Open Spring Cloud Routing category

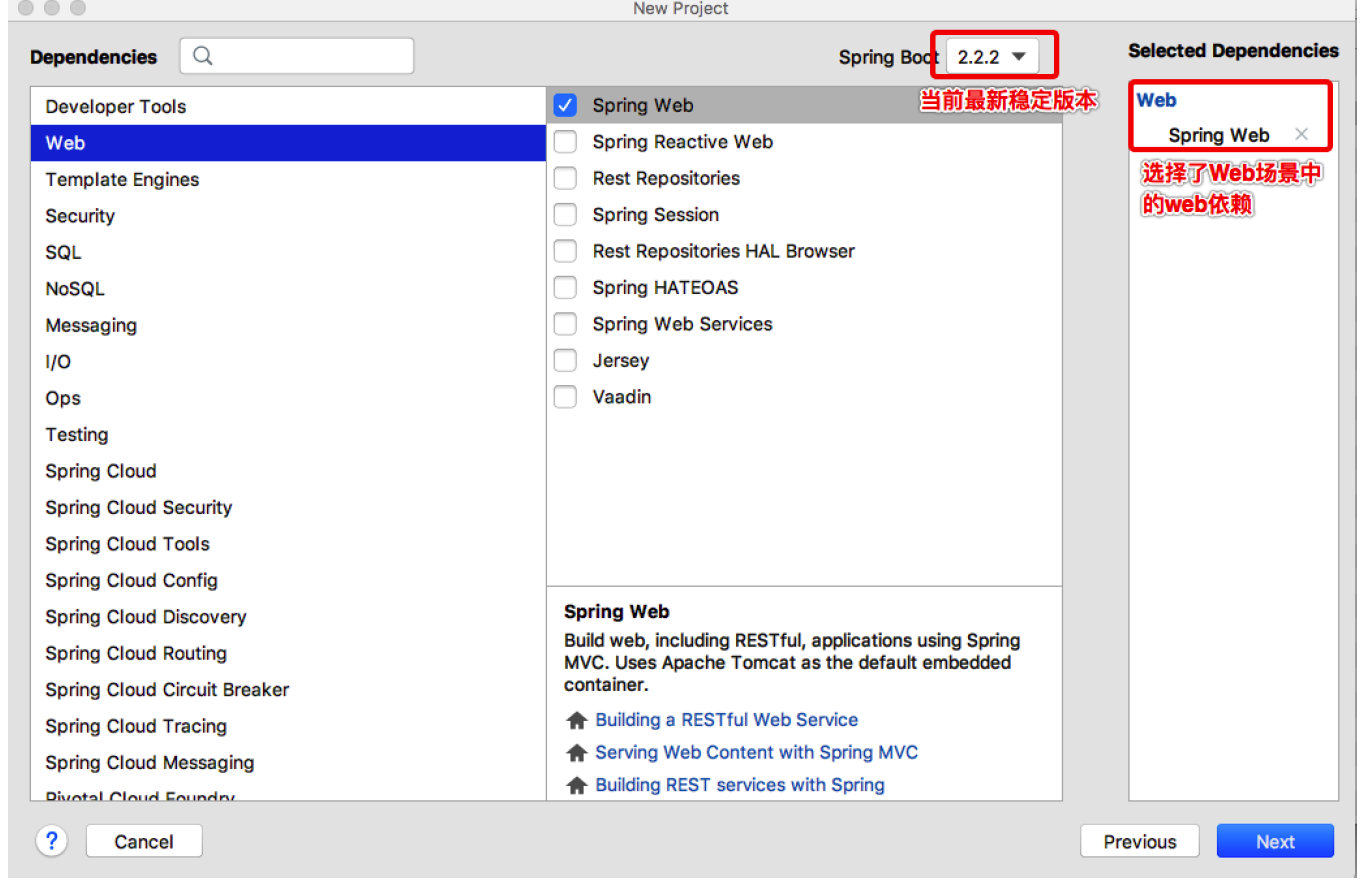click(x=288, y=654)
